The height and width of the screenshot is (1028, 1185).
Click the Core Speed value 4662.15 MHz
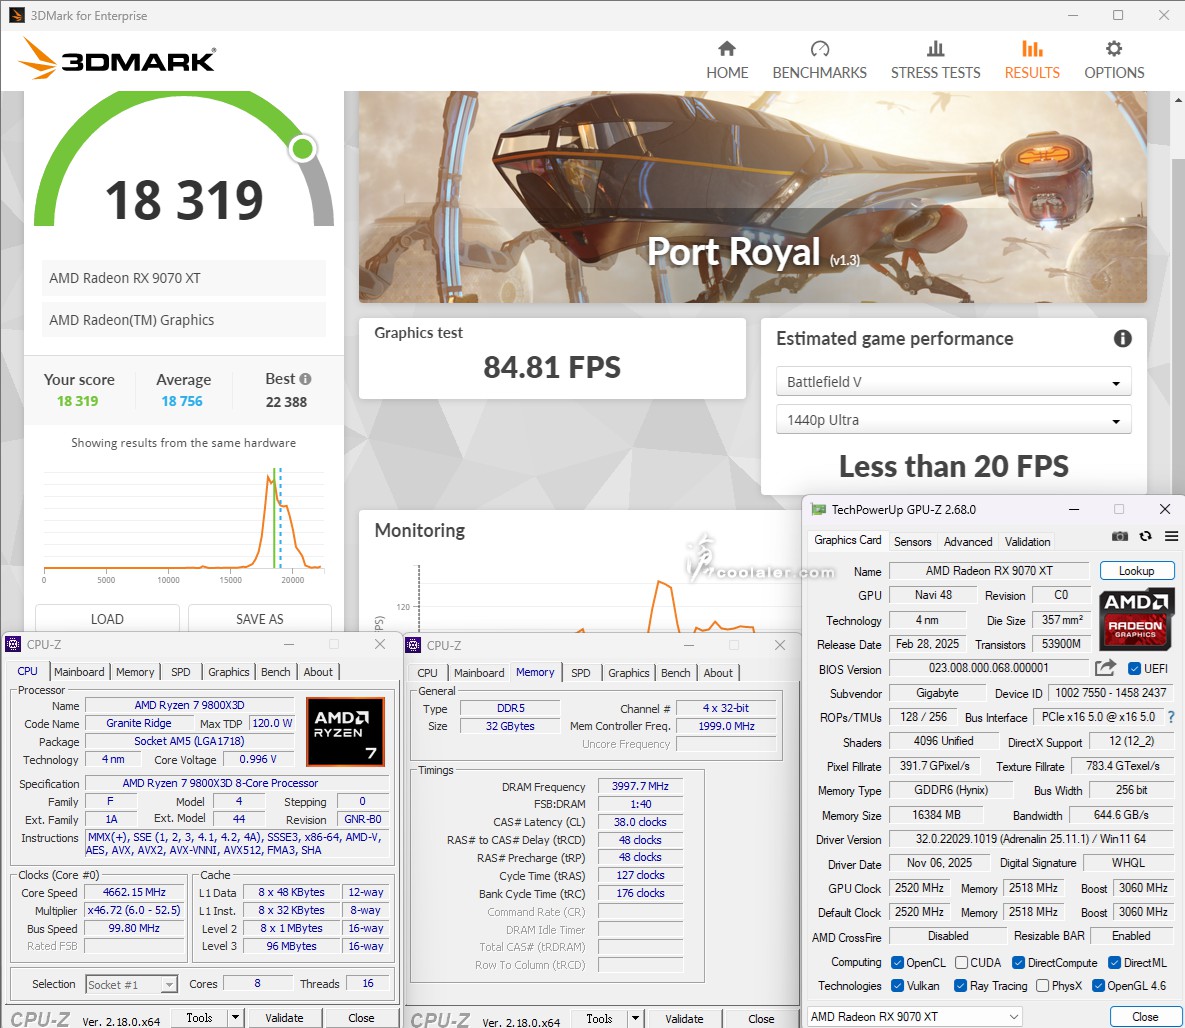135,892
